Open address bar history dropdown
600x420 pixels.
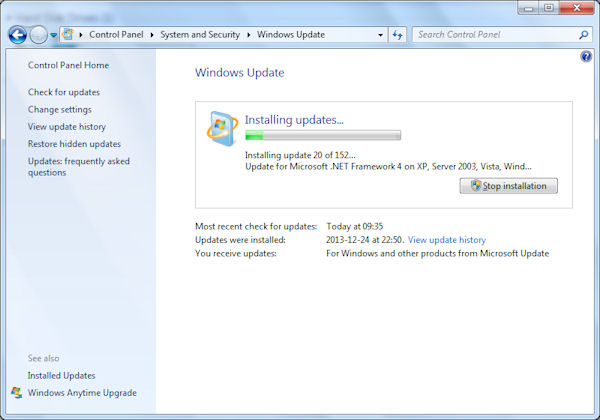pos(380,35)
